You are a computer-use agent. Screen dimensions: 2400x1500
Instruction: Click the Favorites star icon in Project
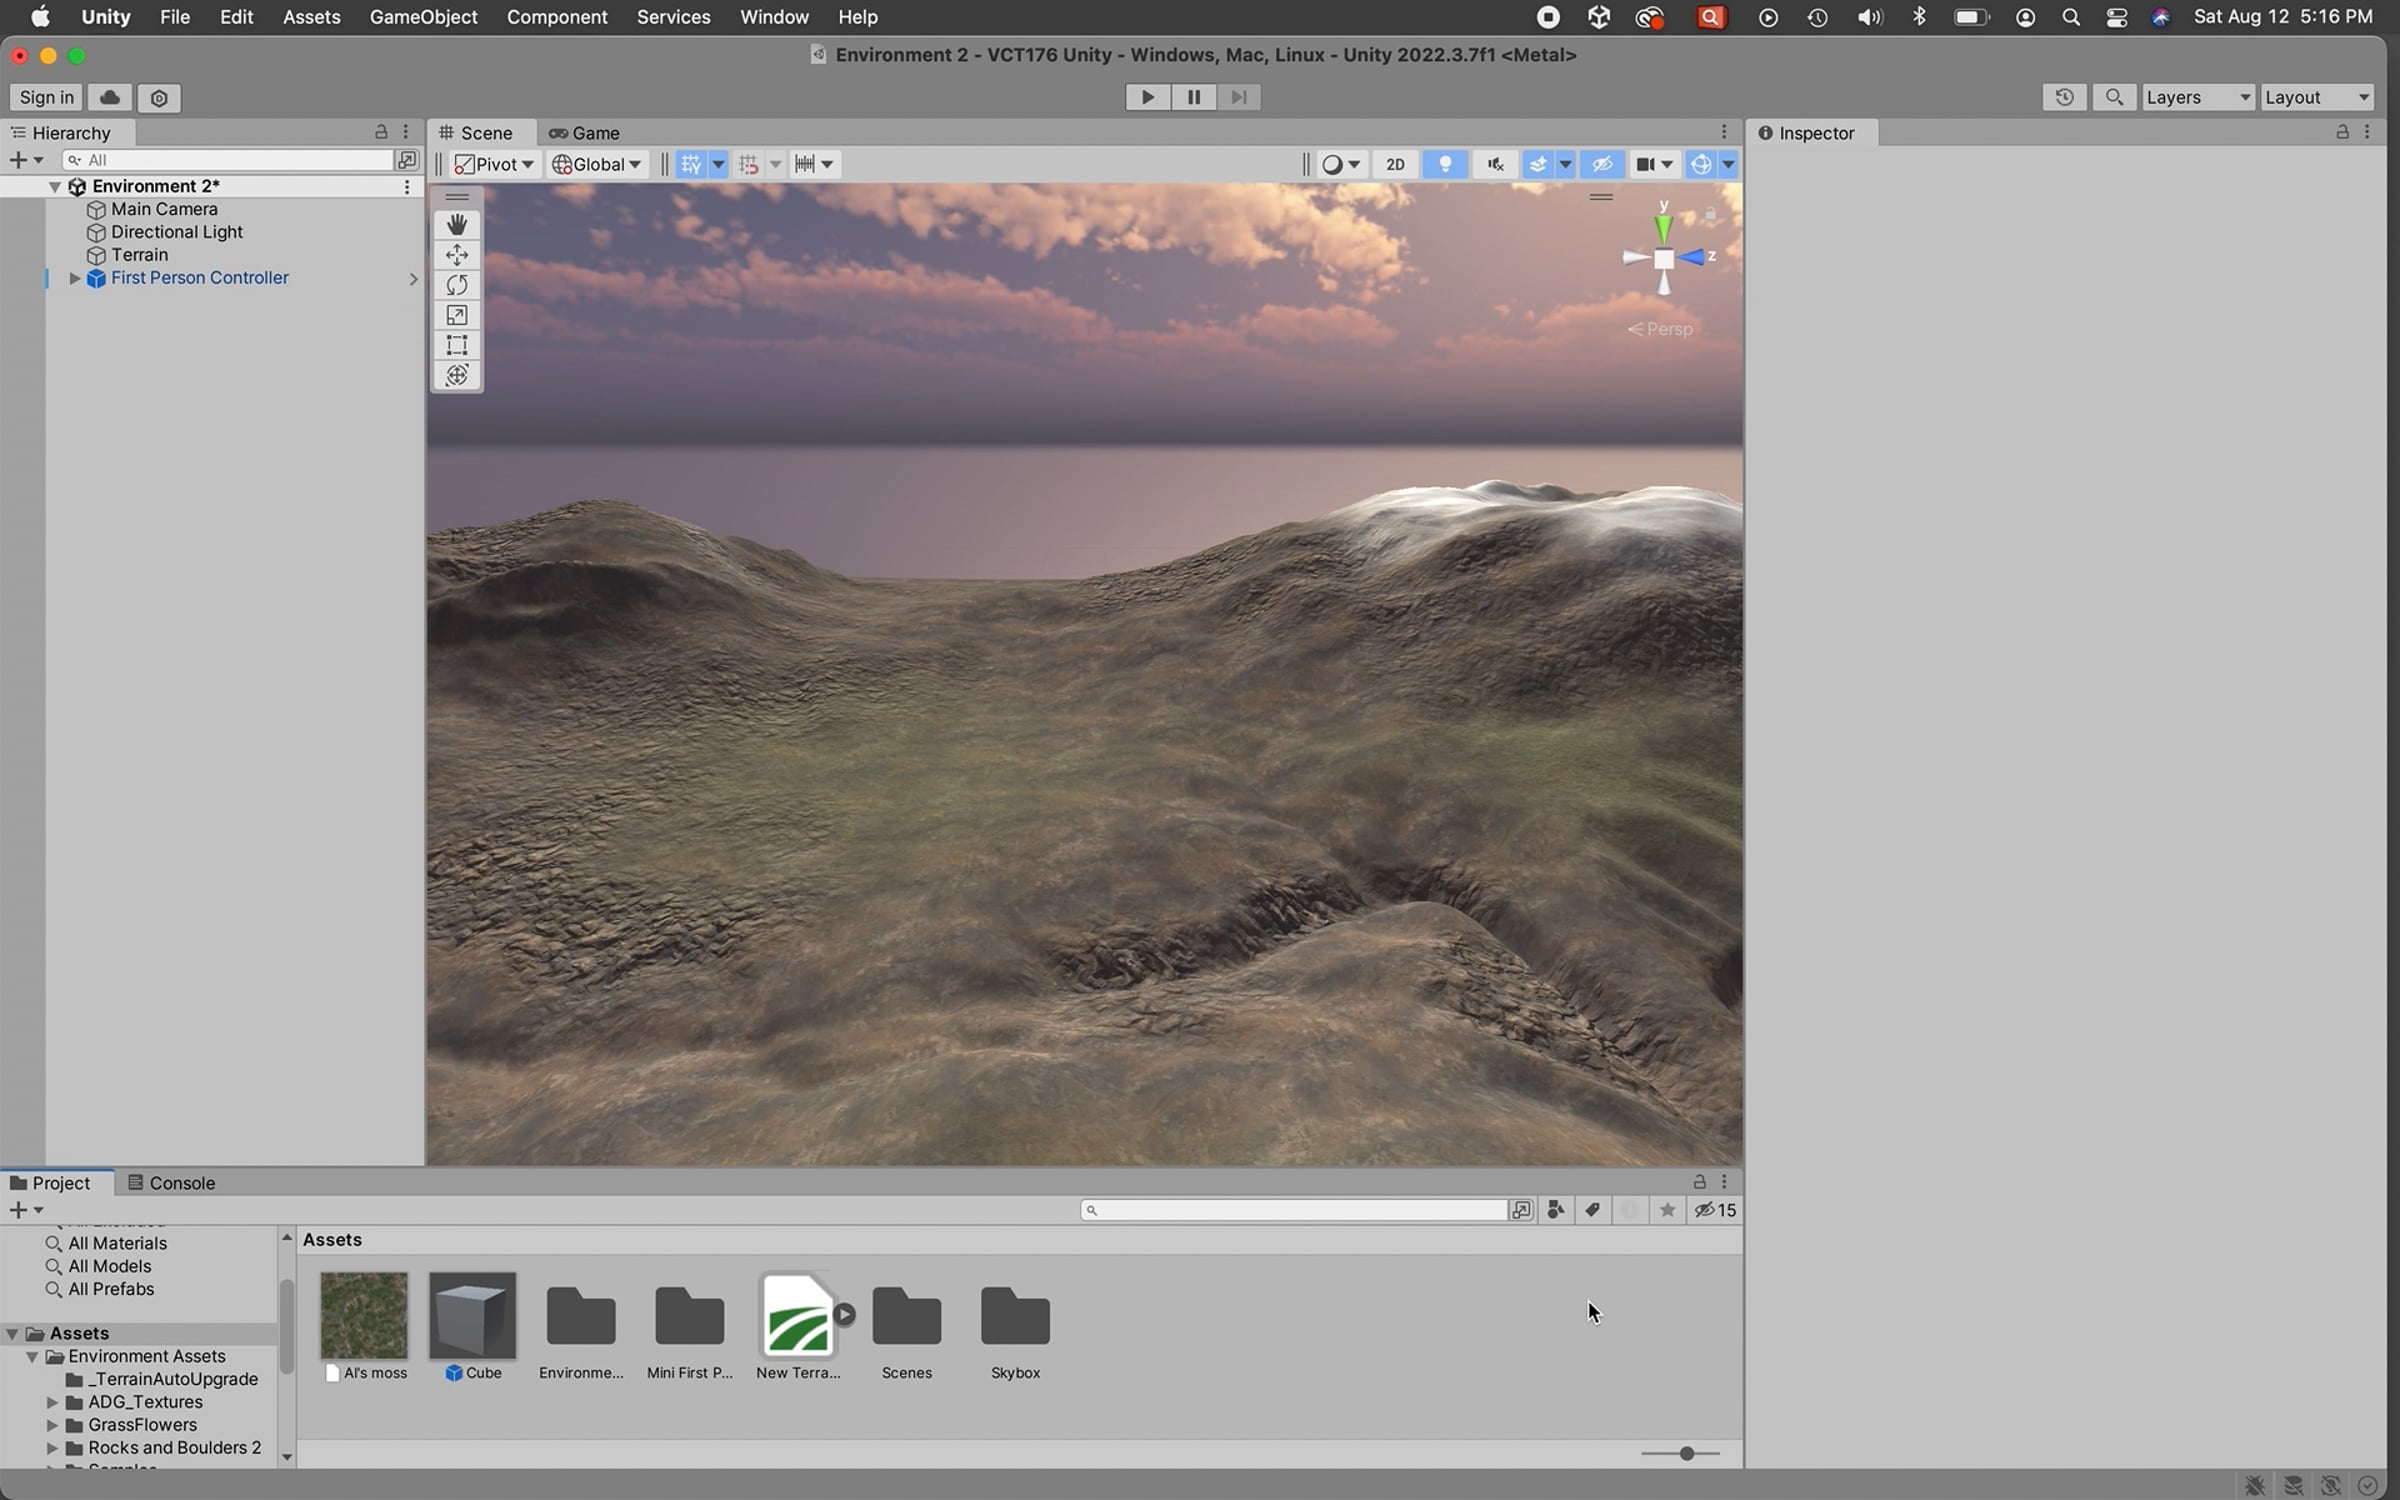click(x=1667, y=1210)
